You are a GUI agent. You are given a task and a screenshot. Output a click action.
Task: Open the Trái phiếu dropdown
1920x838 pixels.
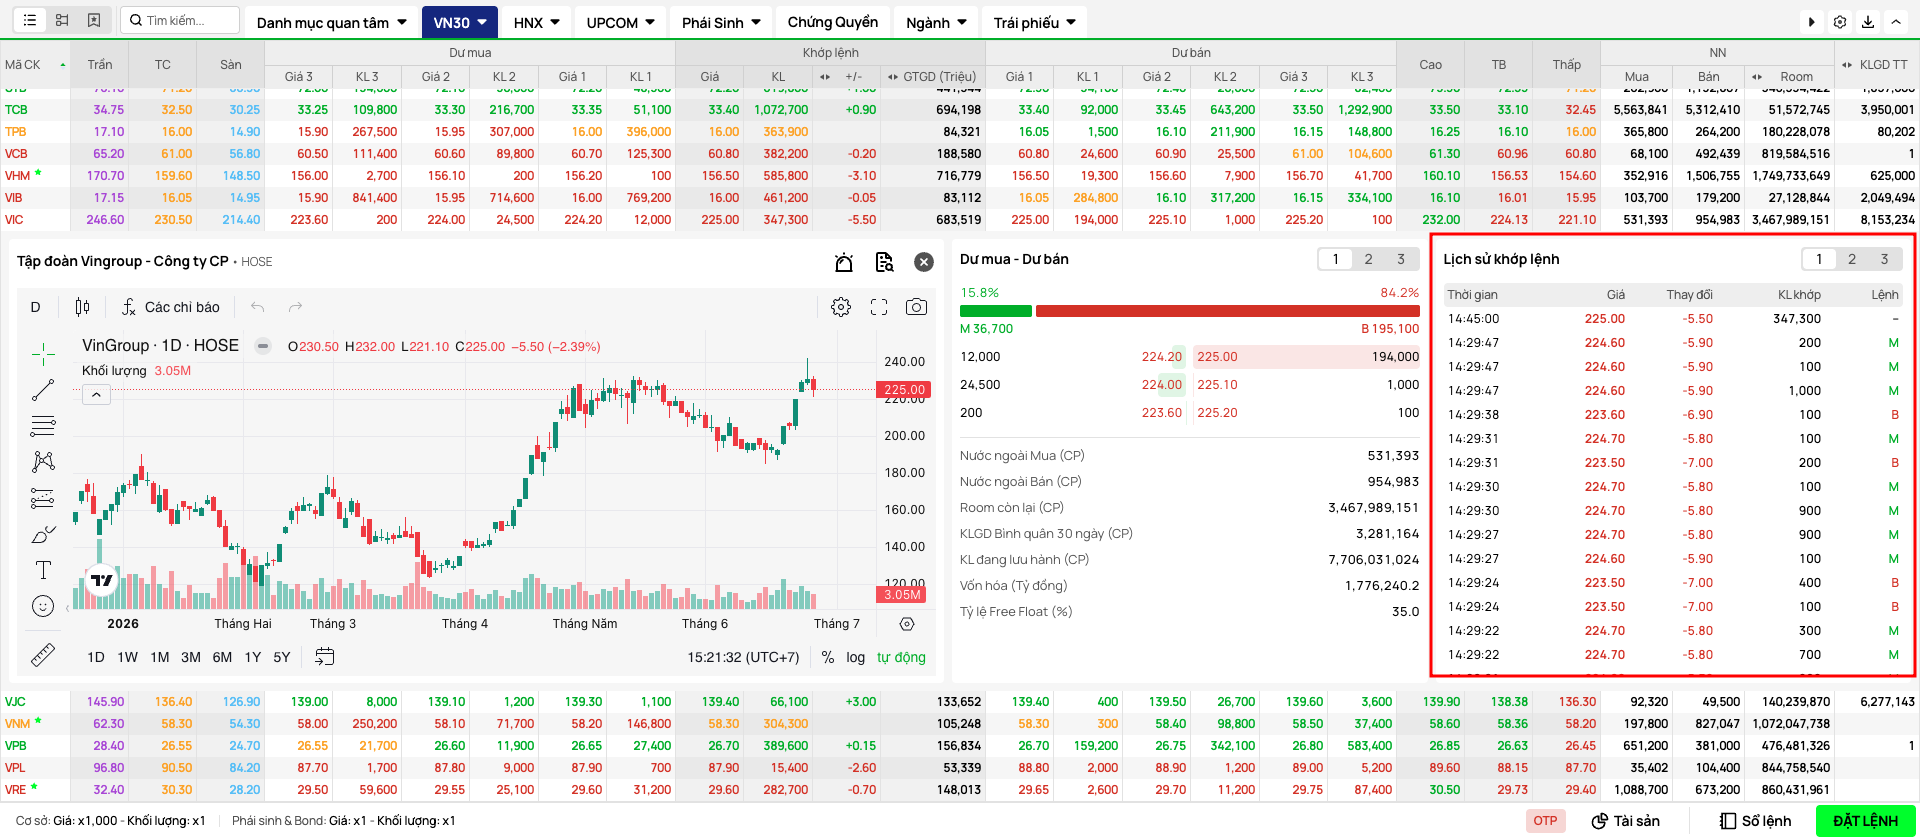pos(1035,22)
